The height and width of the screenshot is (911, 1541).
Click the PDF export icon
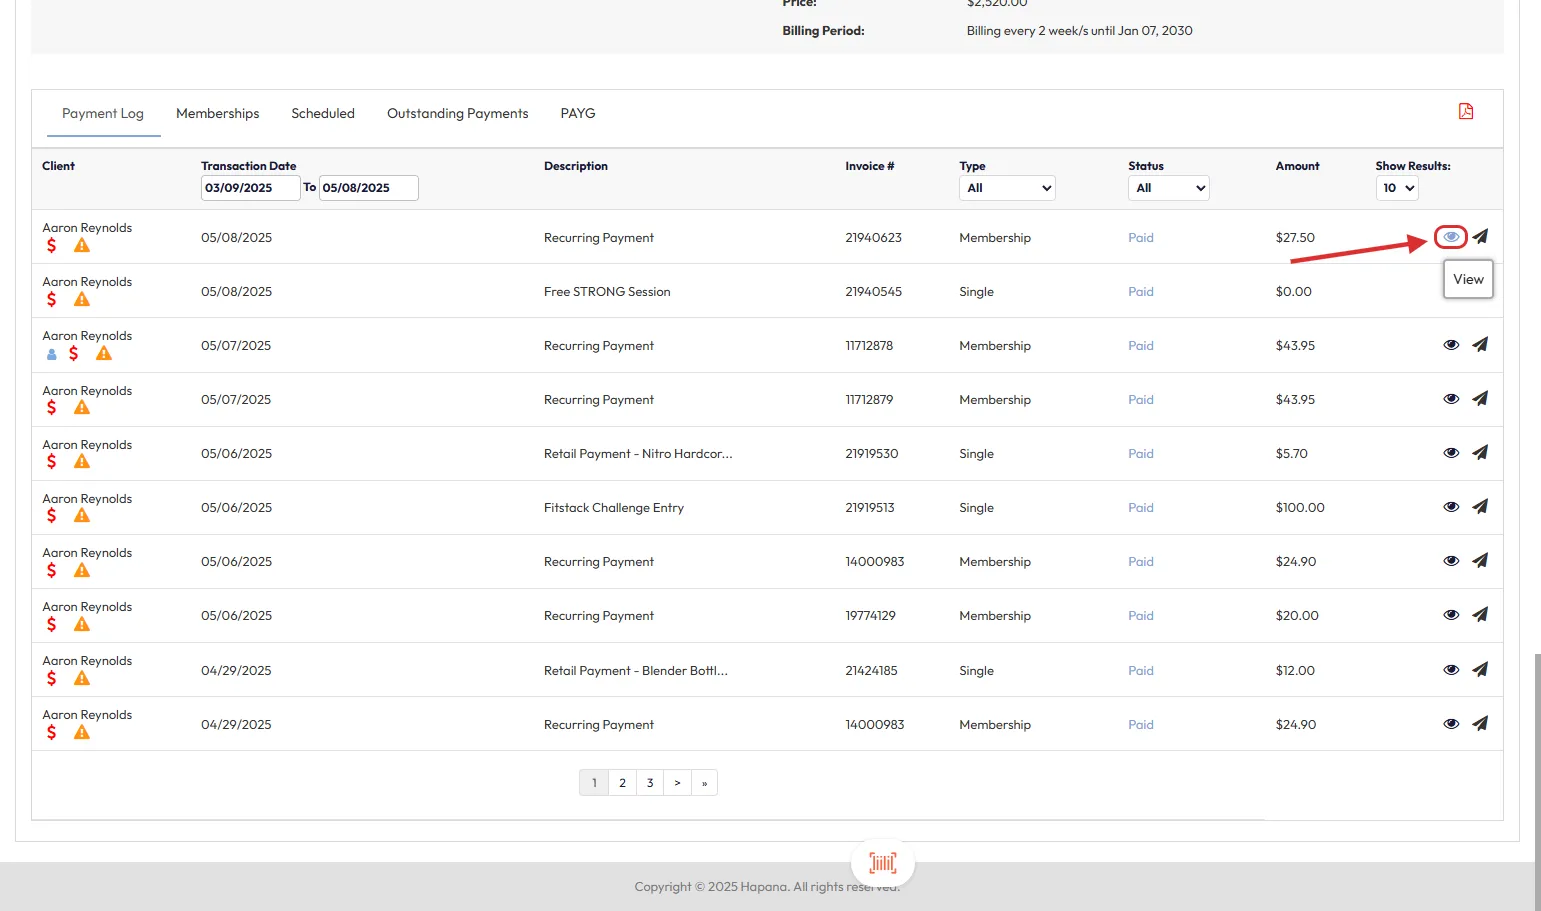tap(1465, 112)
